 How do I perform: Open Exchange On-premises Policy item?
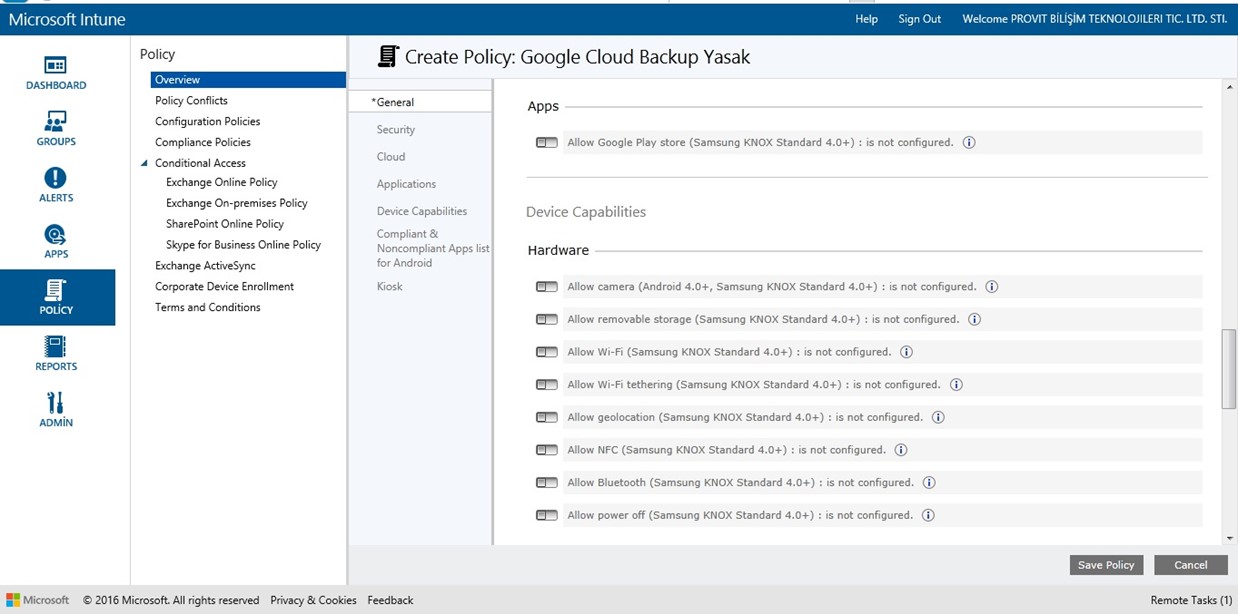(x=237, y=203)
